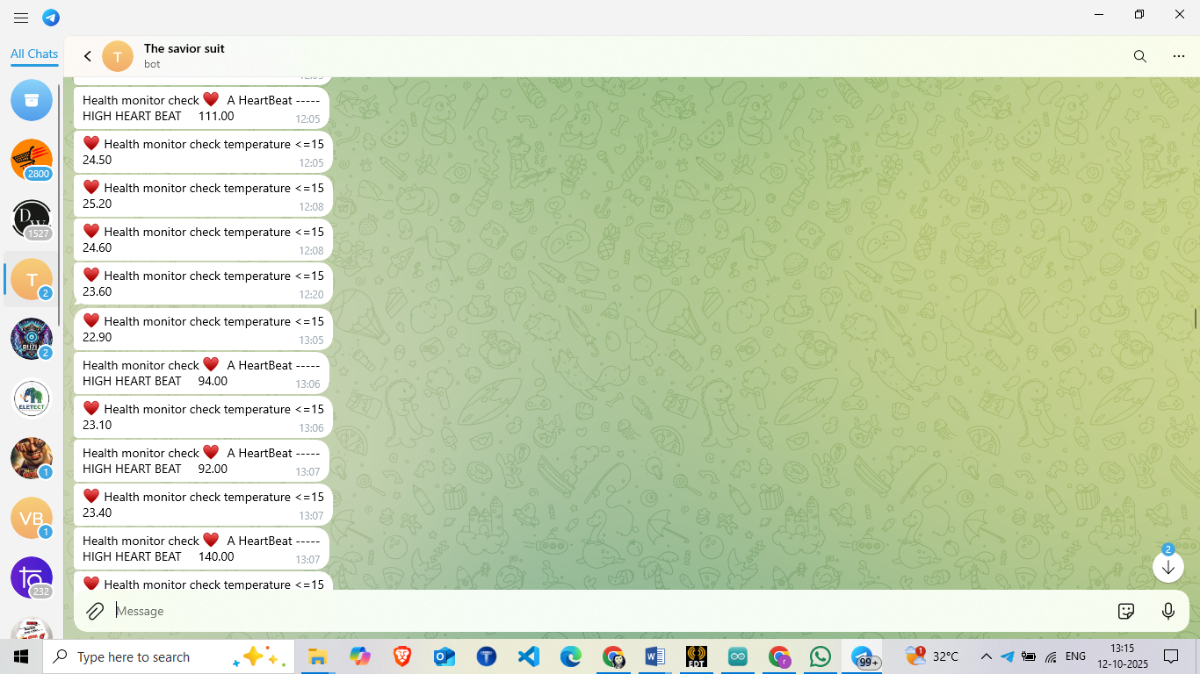Viewport: 1200px width, 674px height.
Task: Open The savior suit bot profile title
Action: tap(184, 49)
